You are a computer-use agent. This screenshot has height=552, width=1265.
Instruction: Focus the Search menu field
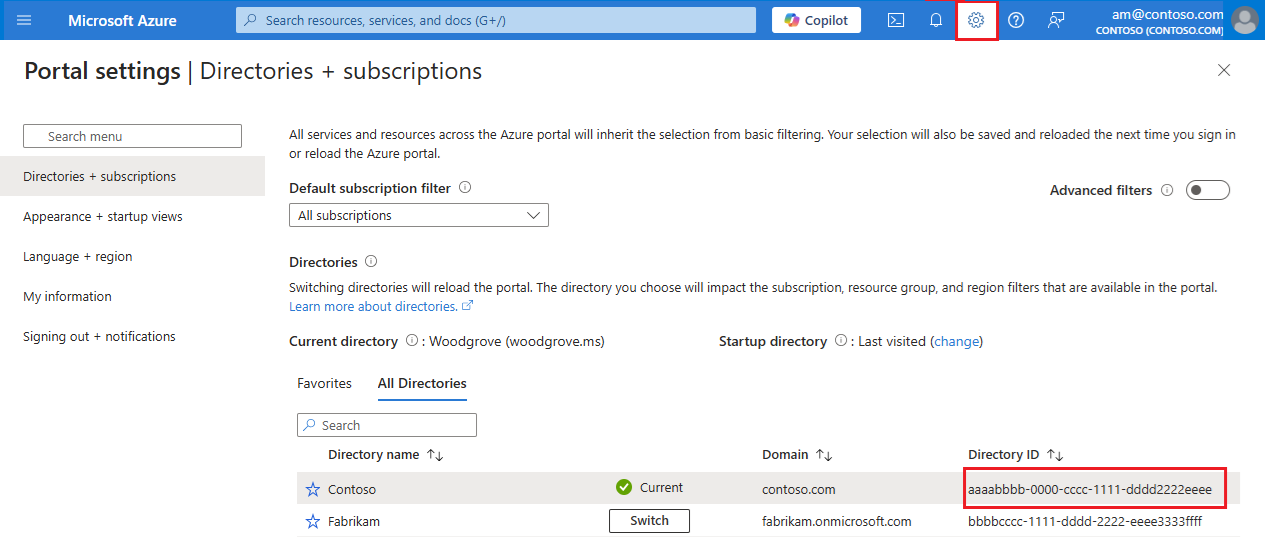[x=132, y=136]
